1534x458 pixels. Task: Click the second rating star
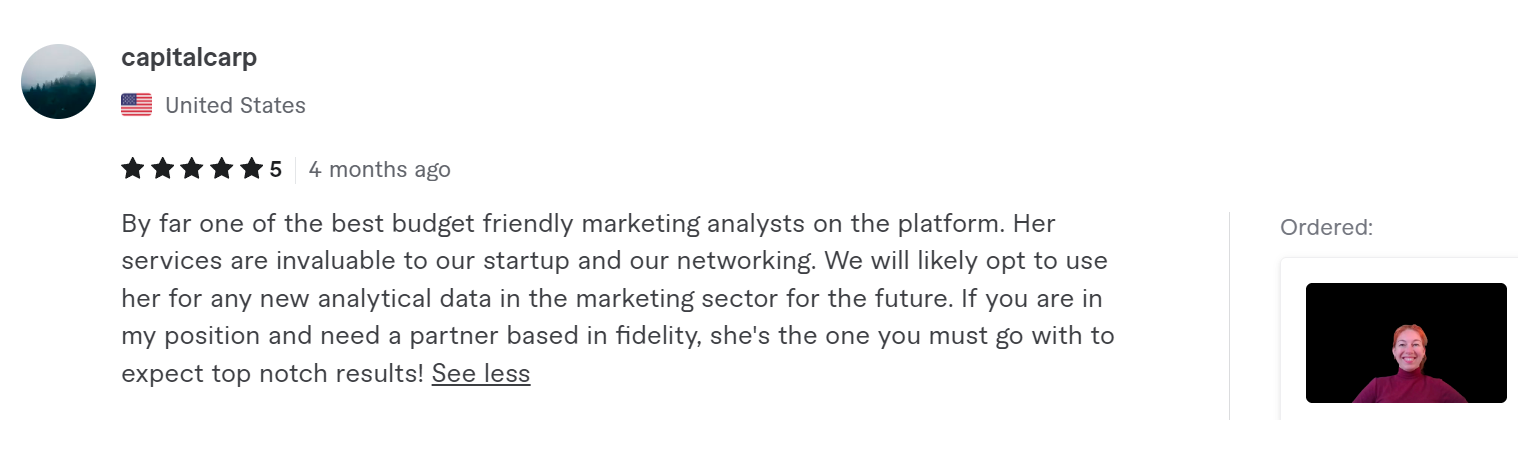tap(162, 169)
